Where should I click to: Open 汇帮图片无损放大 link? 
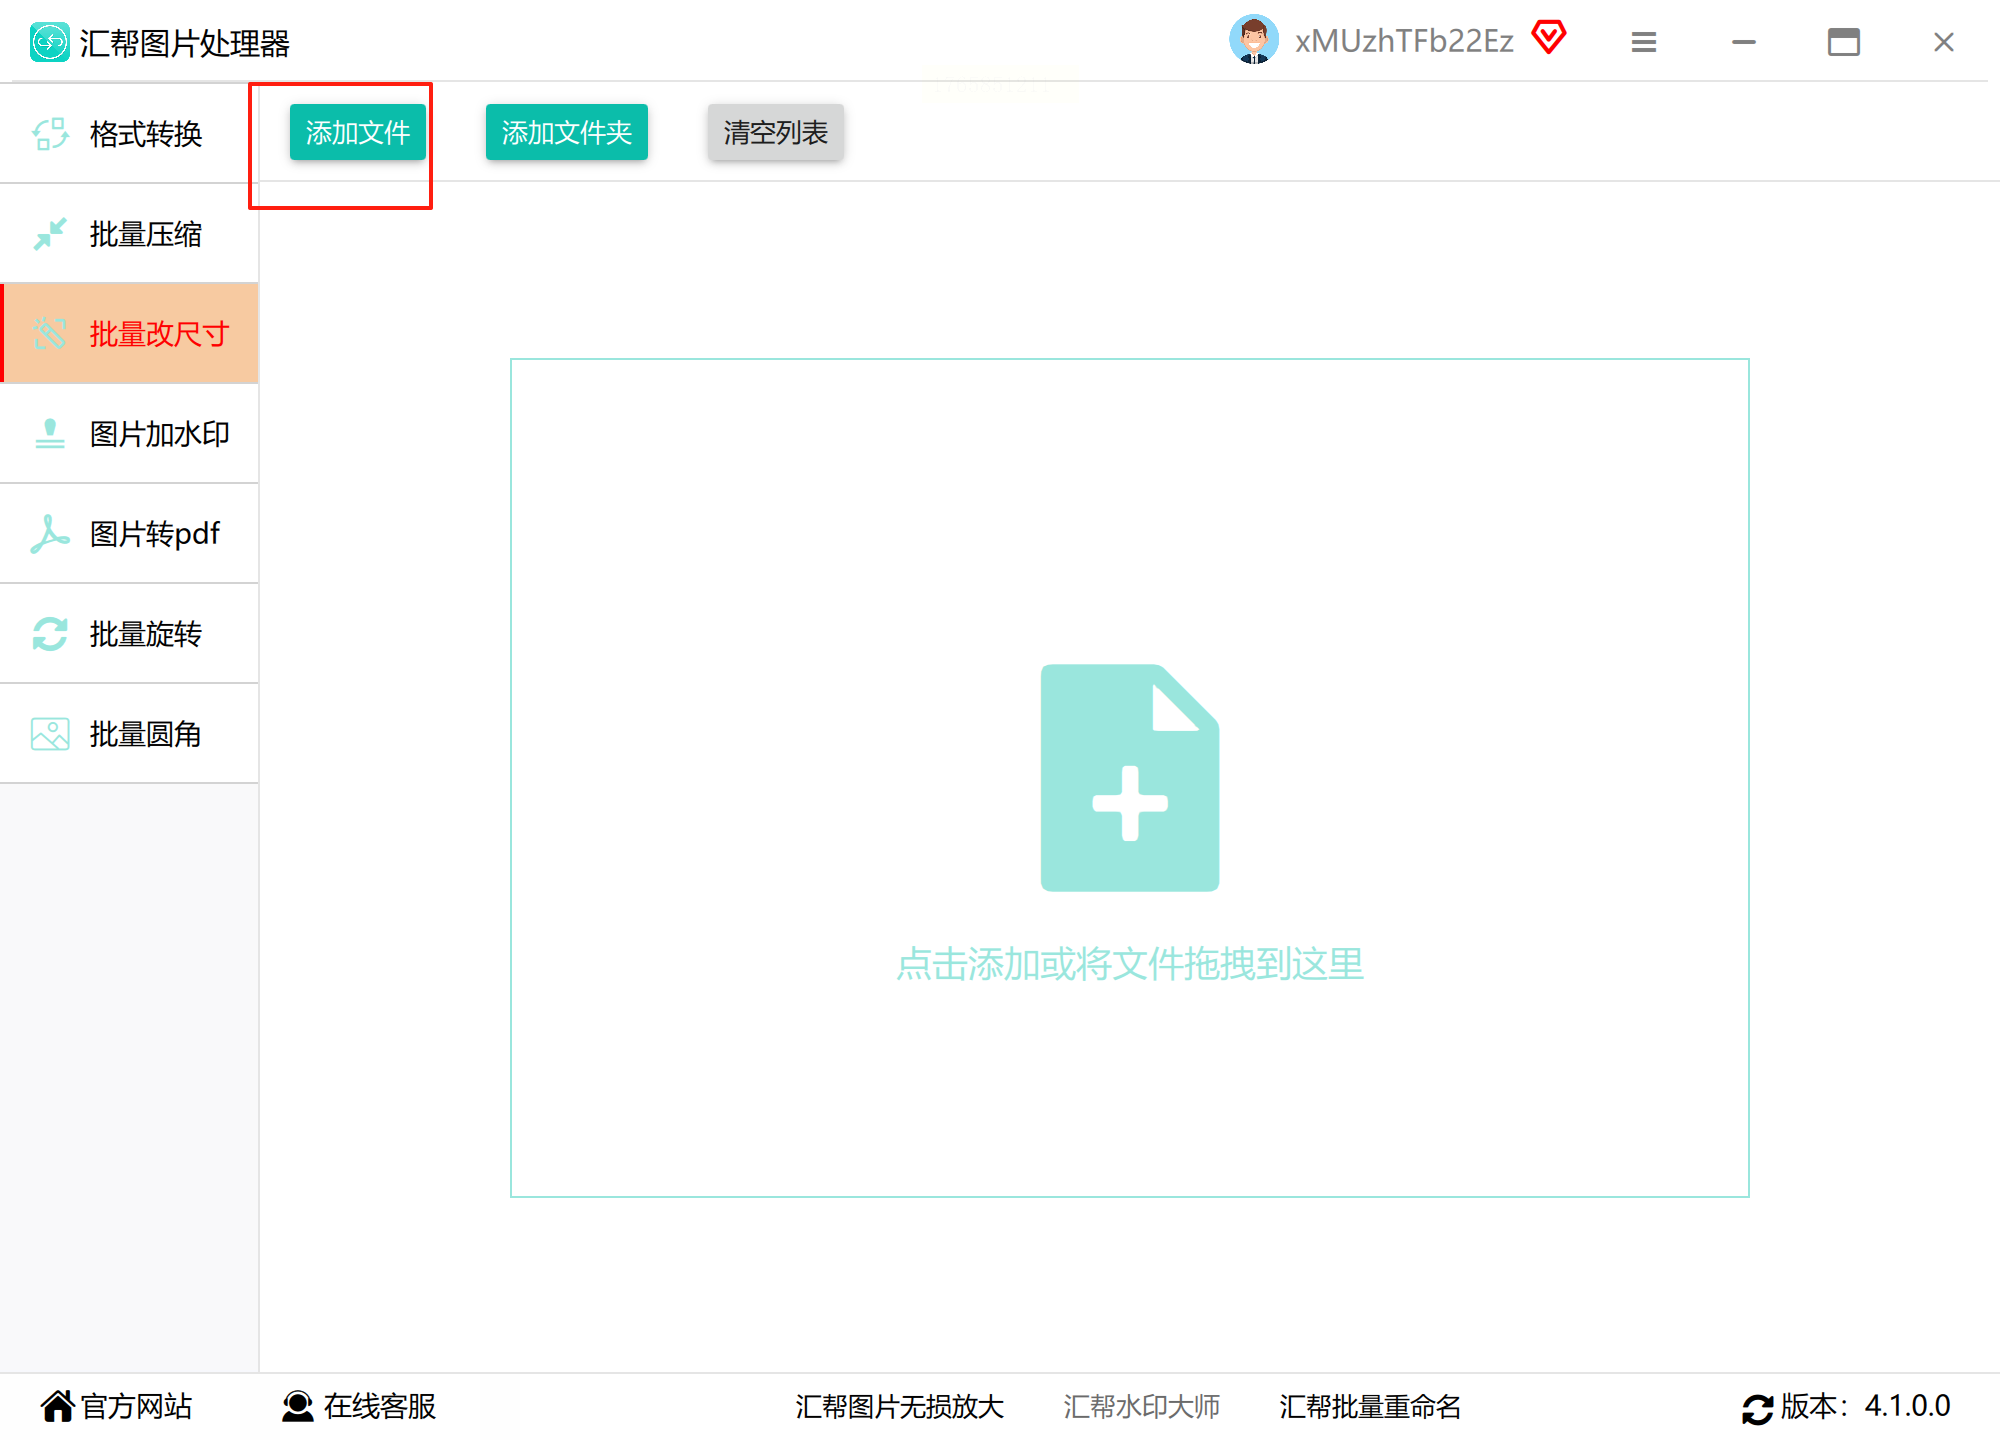tap(899, 1407)
